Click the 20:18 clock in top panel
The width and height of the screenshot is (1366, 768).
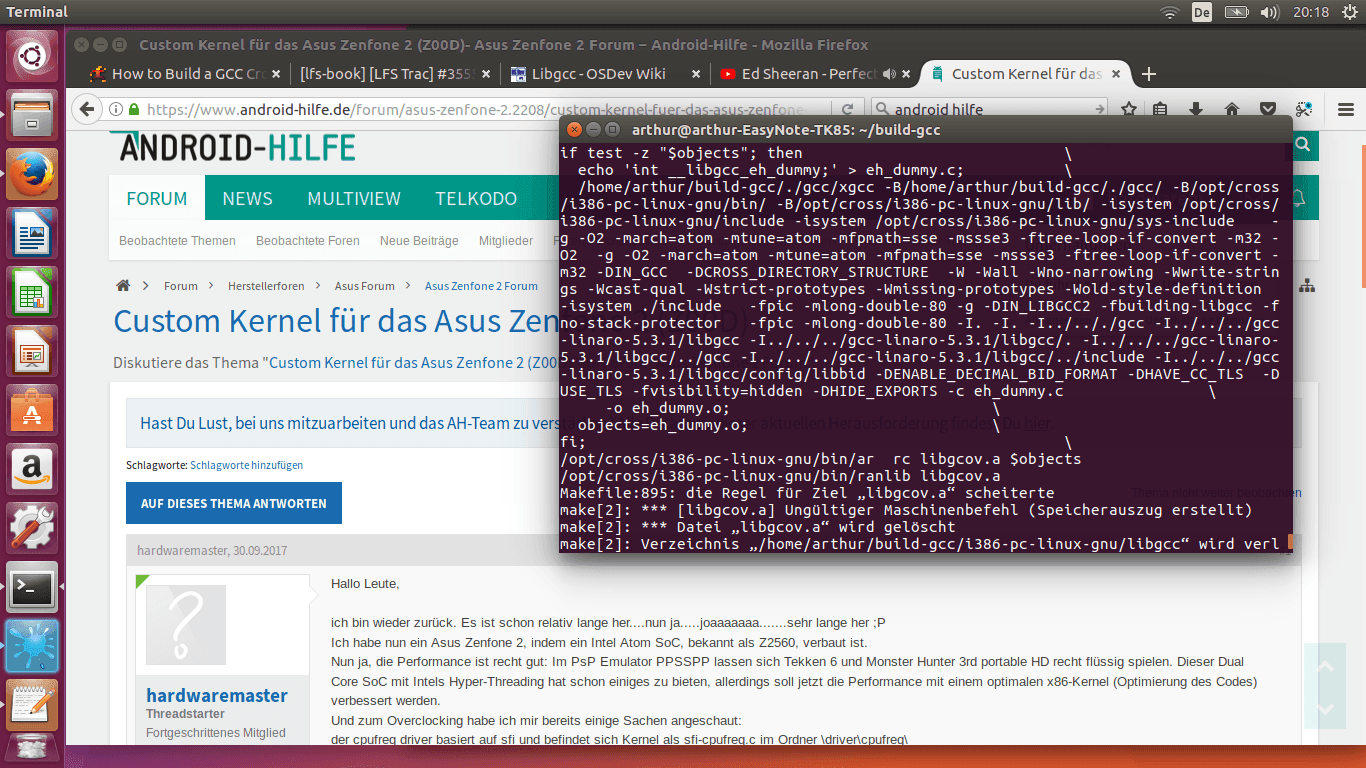pyautogui.click(x=1311, y=12)
